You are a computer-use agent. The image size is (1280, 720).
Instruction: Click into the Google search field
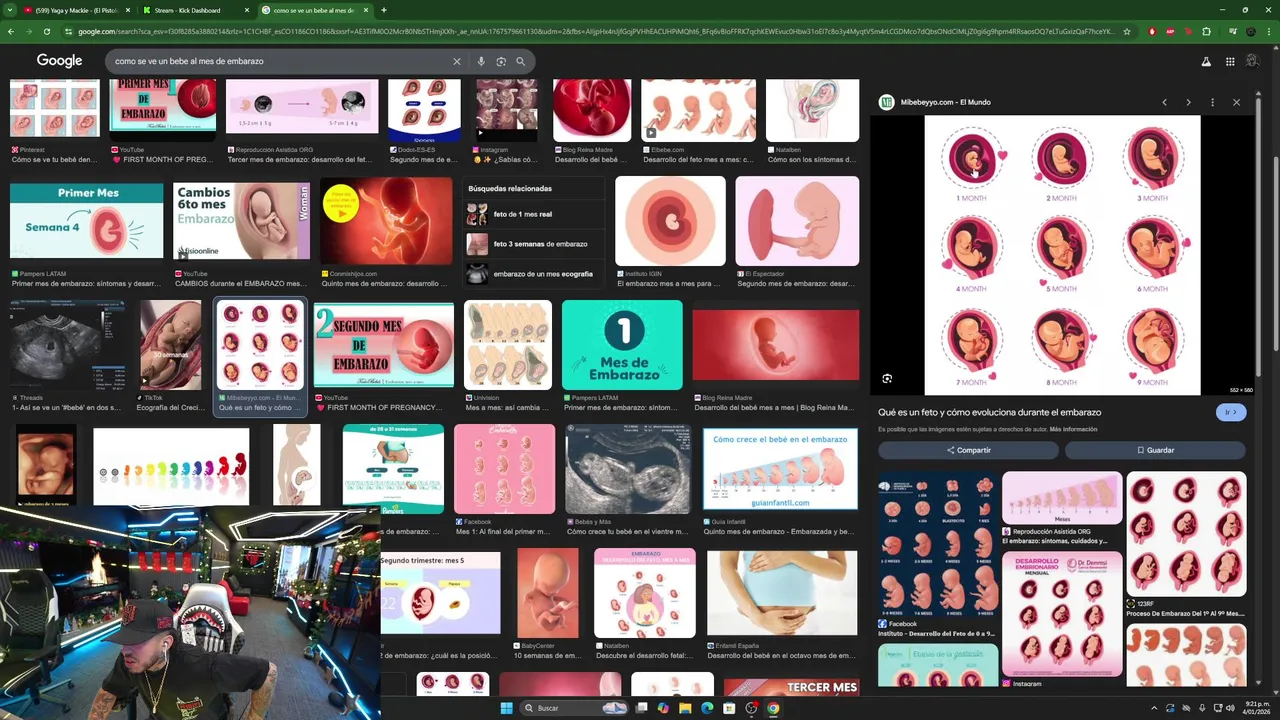pyautogui.click(x=280, y=61)
